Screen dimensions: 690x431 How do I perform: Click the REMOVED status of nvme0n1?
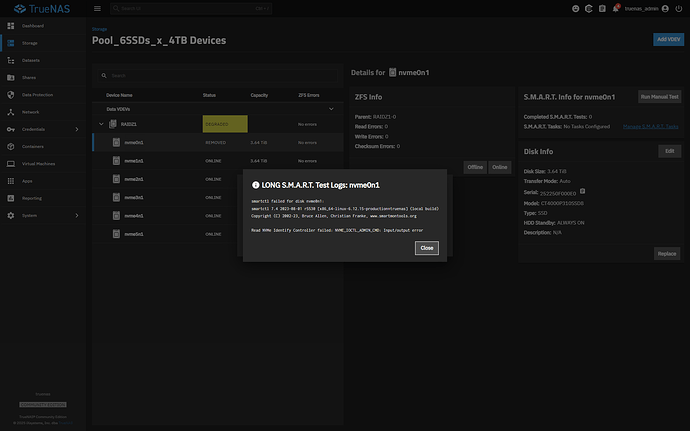point(216,143)
